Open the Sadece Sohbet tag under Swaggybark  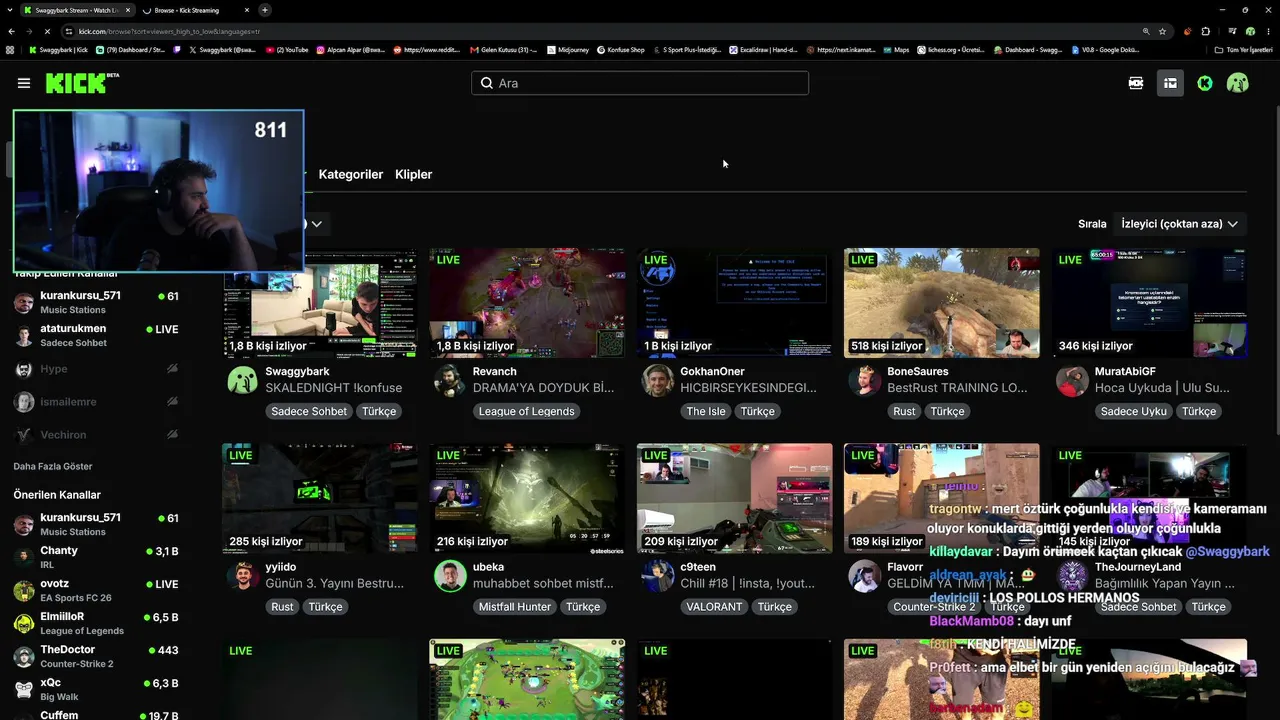pos(309,411)
